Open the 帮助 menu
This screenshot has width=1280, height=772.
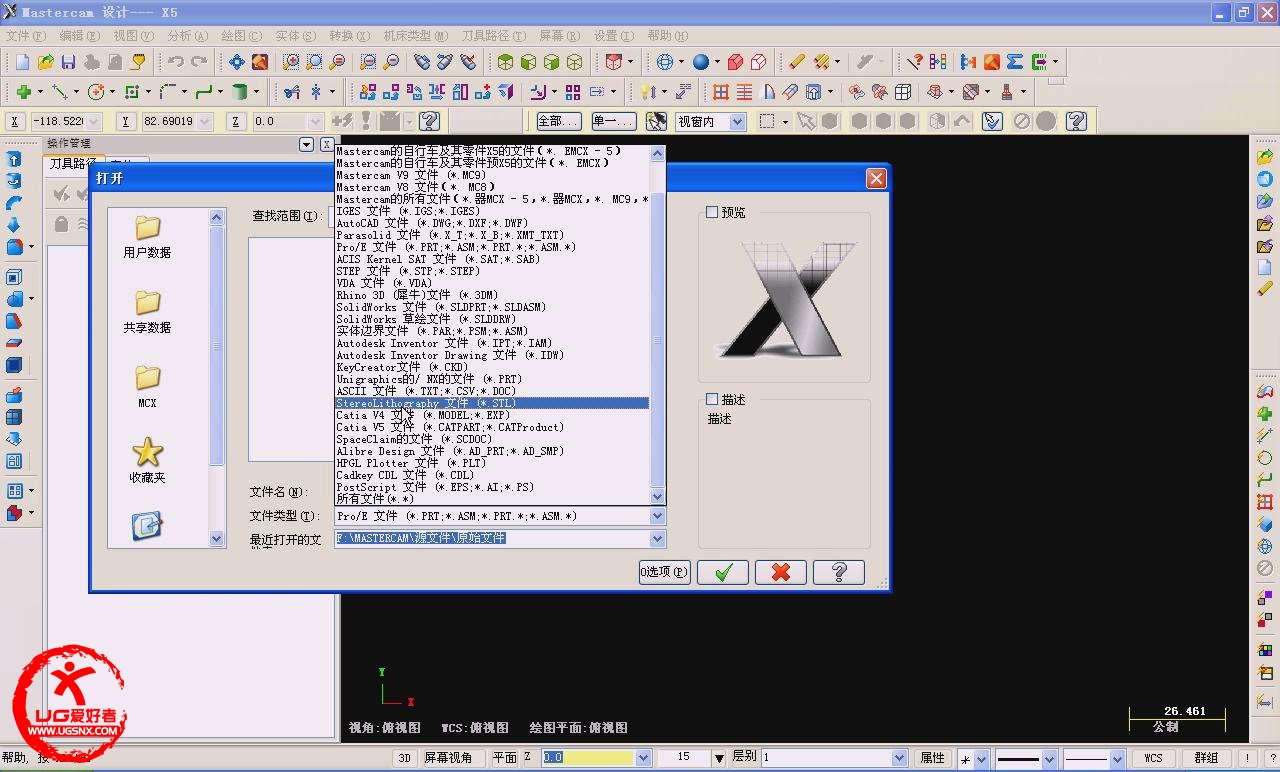pyautogui.click(x=667, y=35)
